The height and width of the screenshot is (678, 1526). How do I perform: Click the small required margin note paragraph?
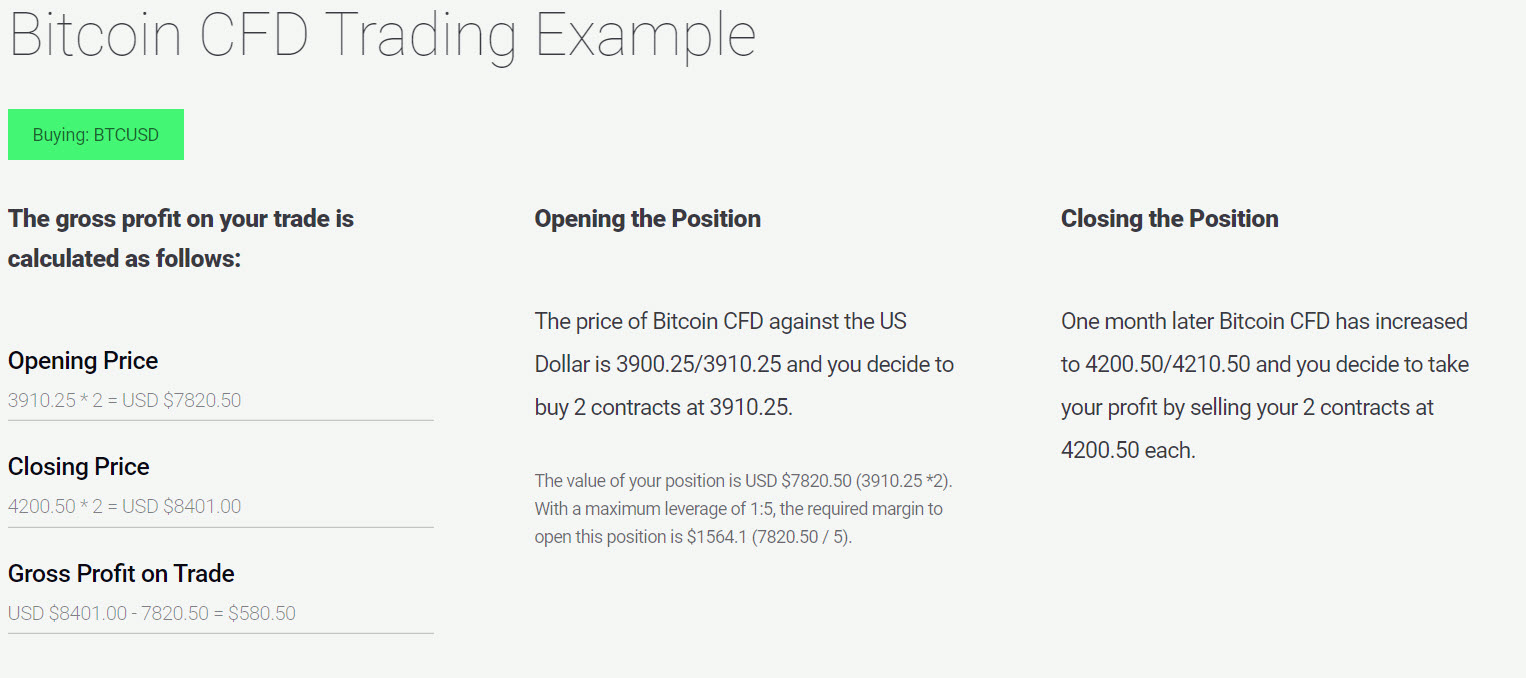[743, 508]
